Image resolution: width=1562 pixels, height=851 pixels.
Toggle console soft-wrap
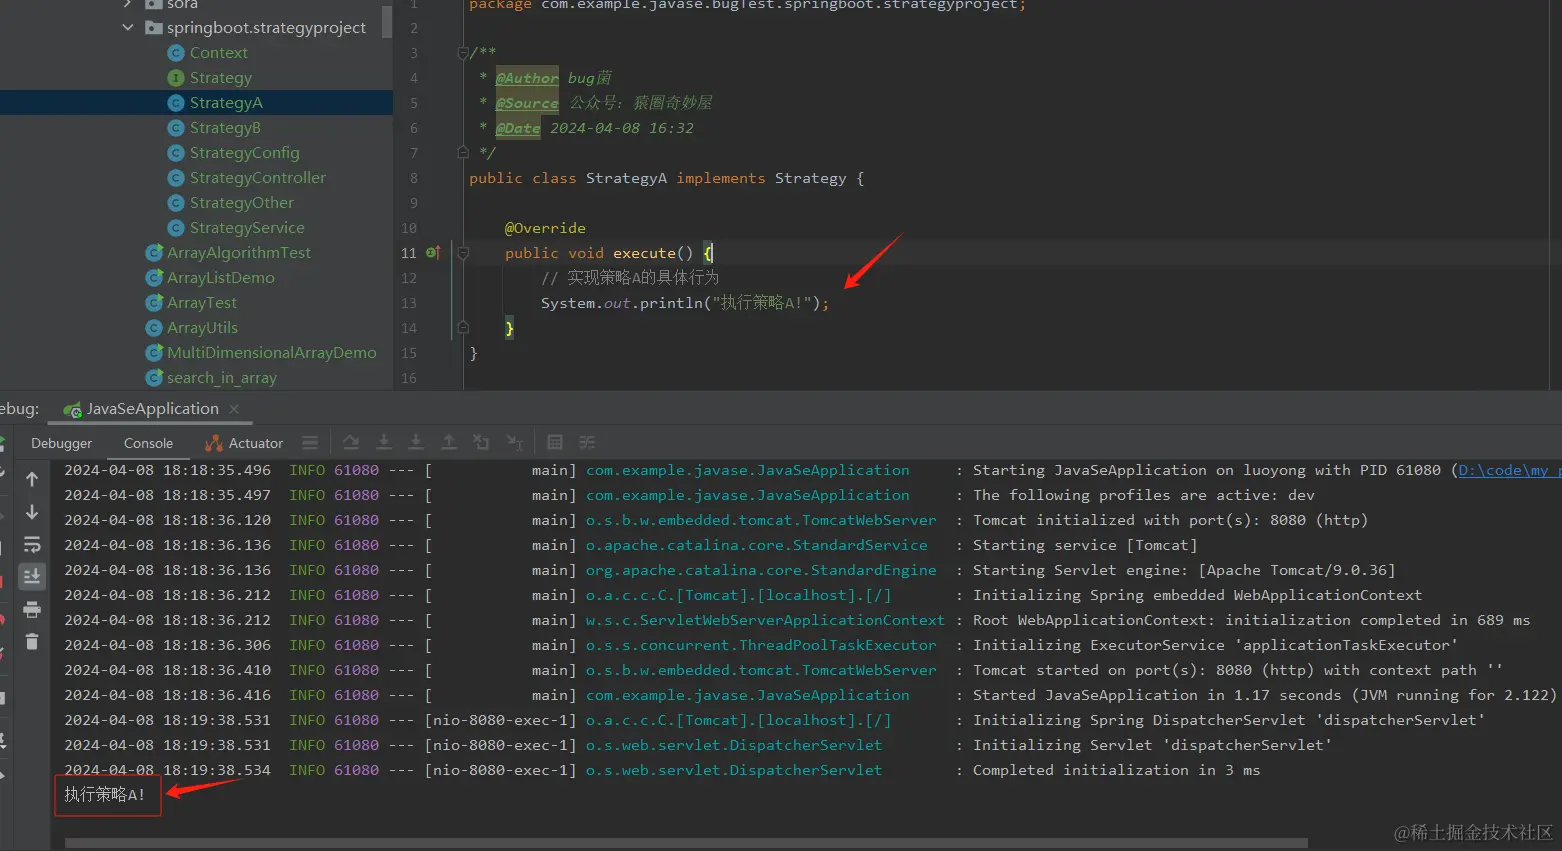(32, 544)
